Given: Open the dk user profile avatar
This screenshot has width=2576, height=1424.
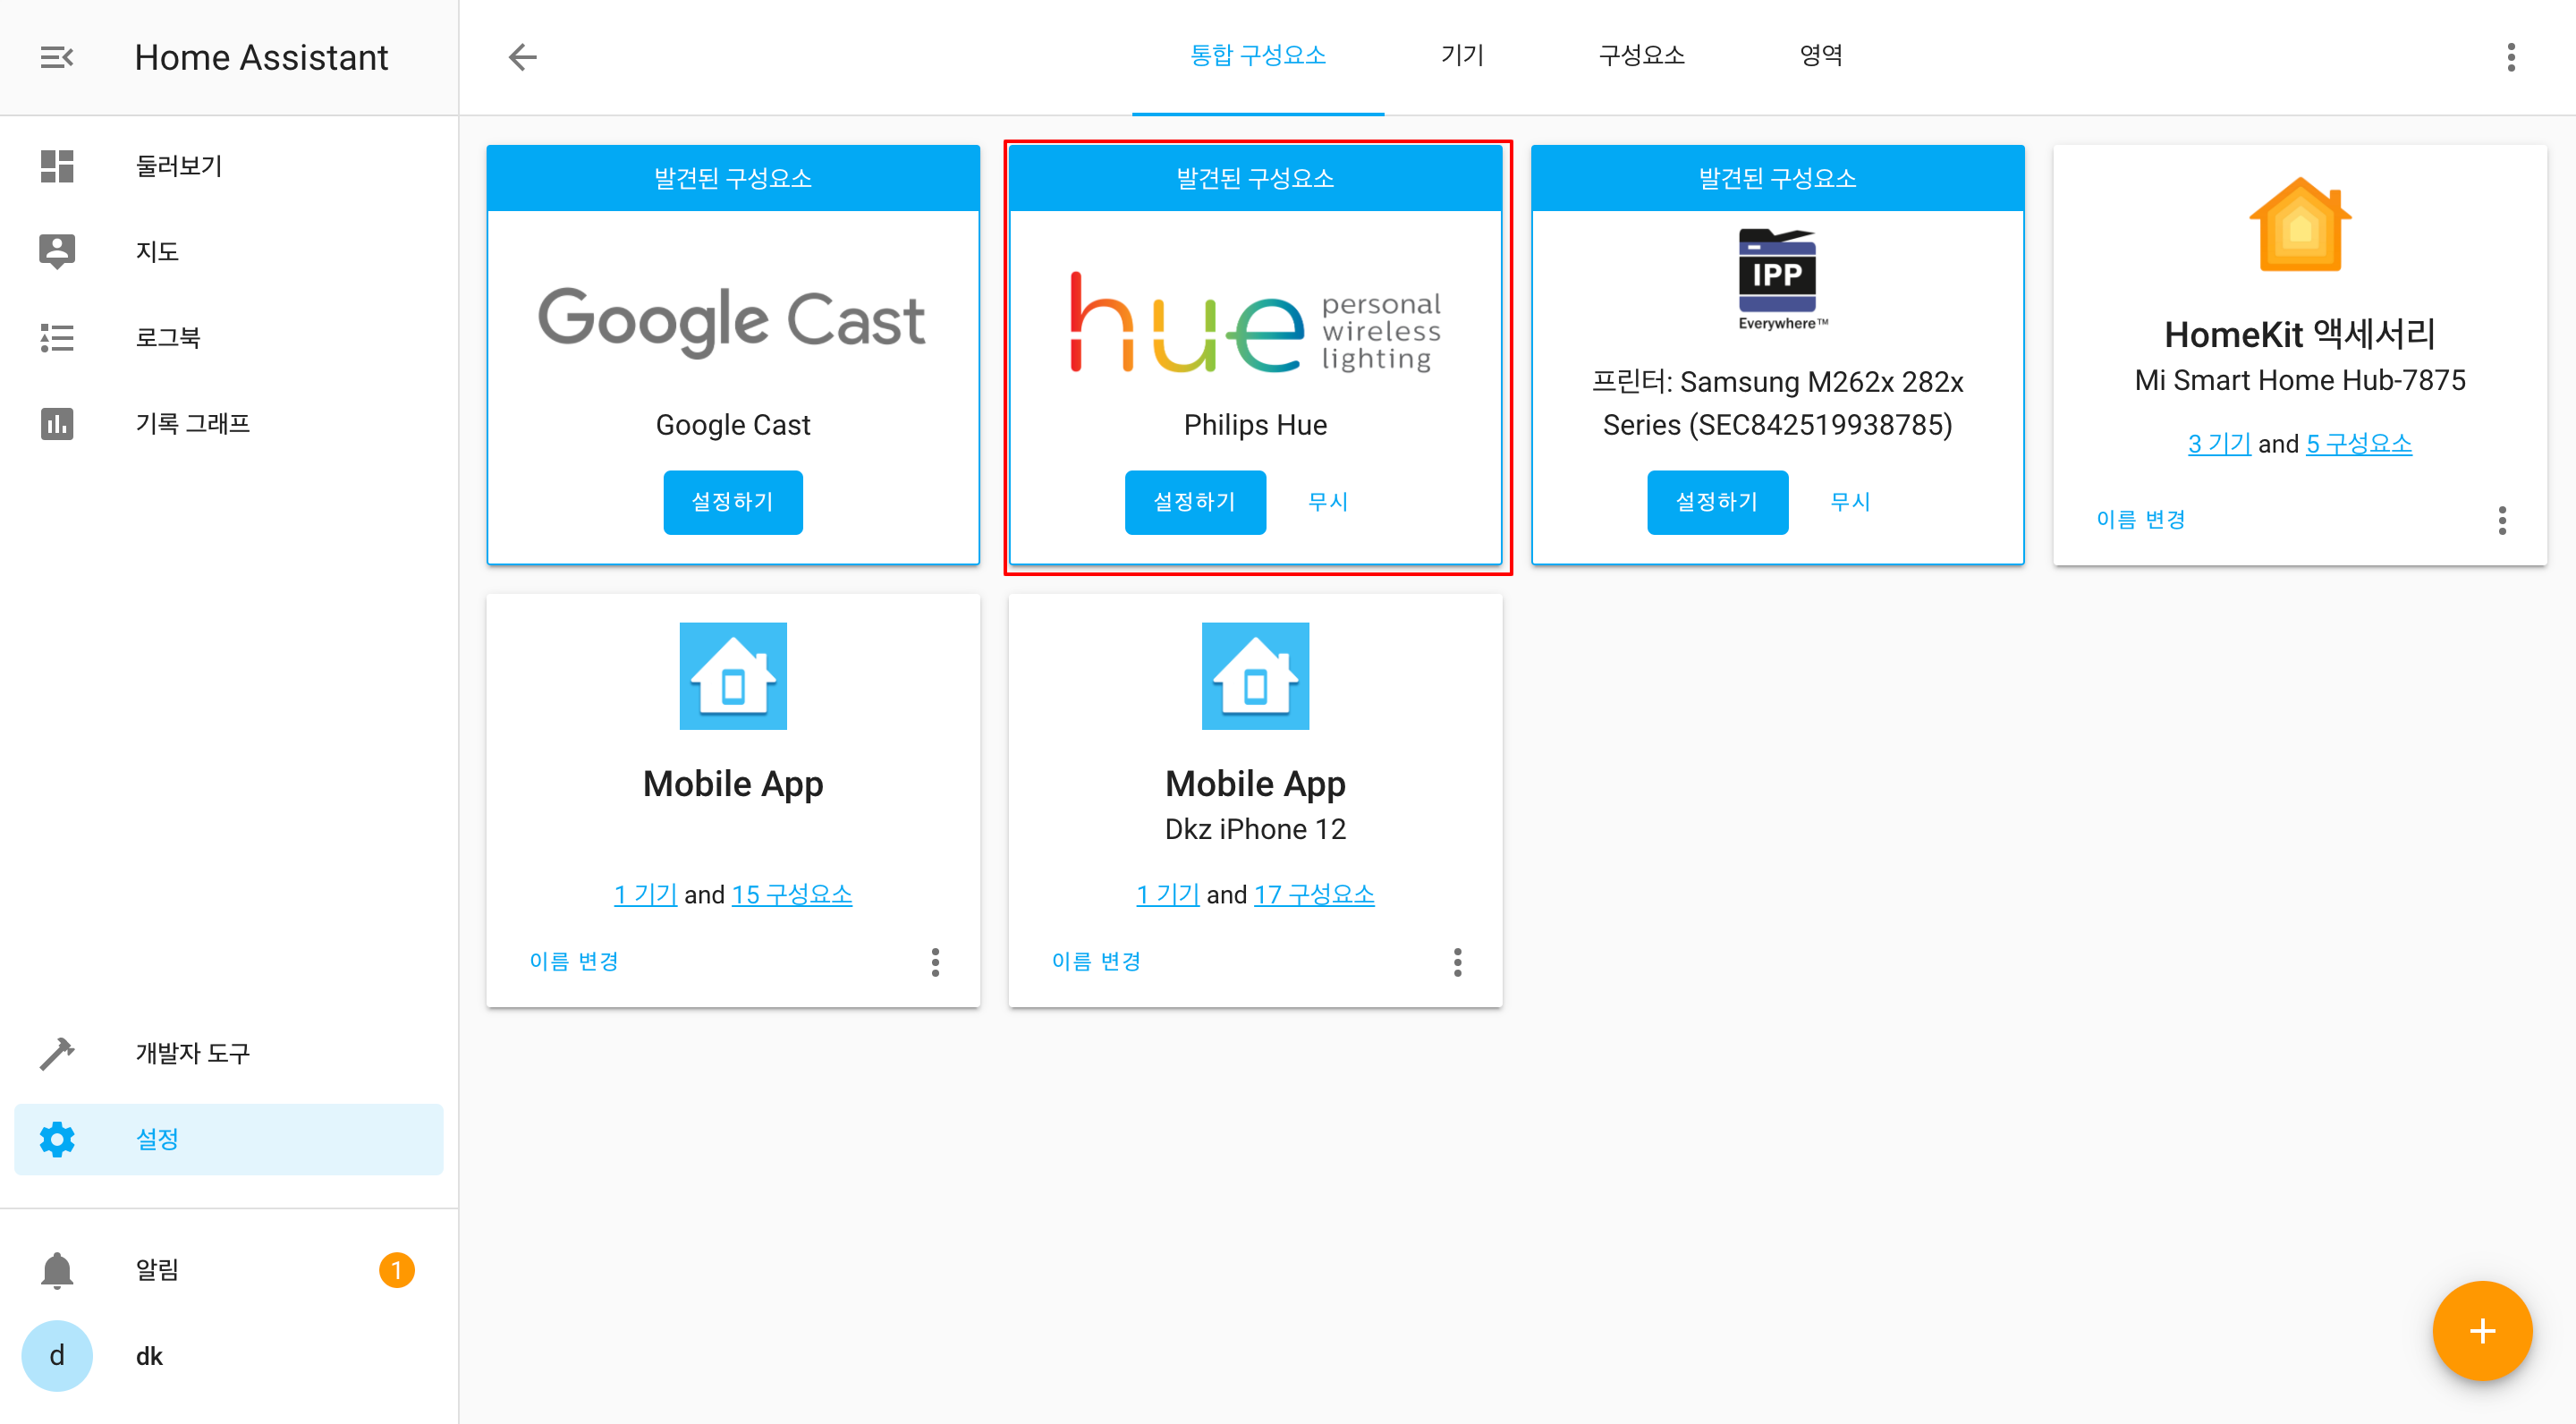Looking at the screenshot, I should point(57,1356).
